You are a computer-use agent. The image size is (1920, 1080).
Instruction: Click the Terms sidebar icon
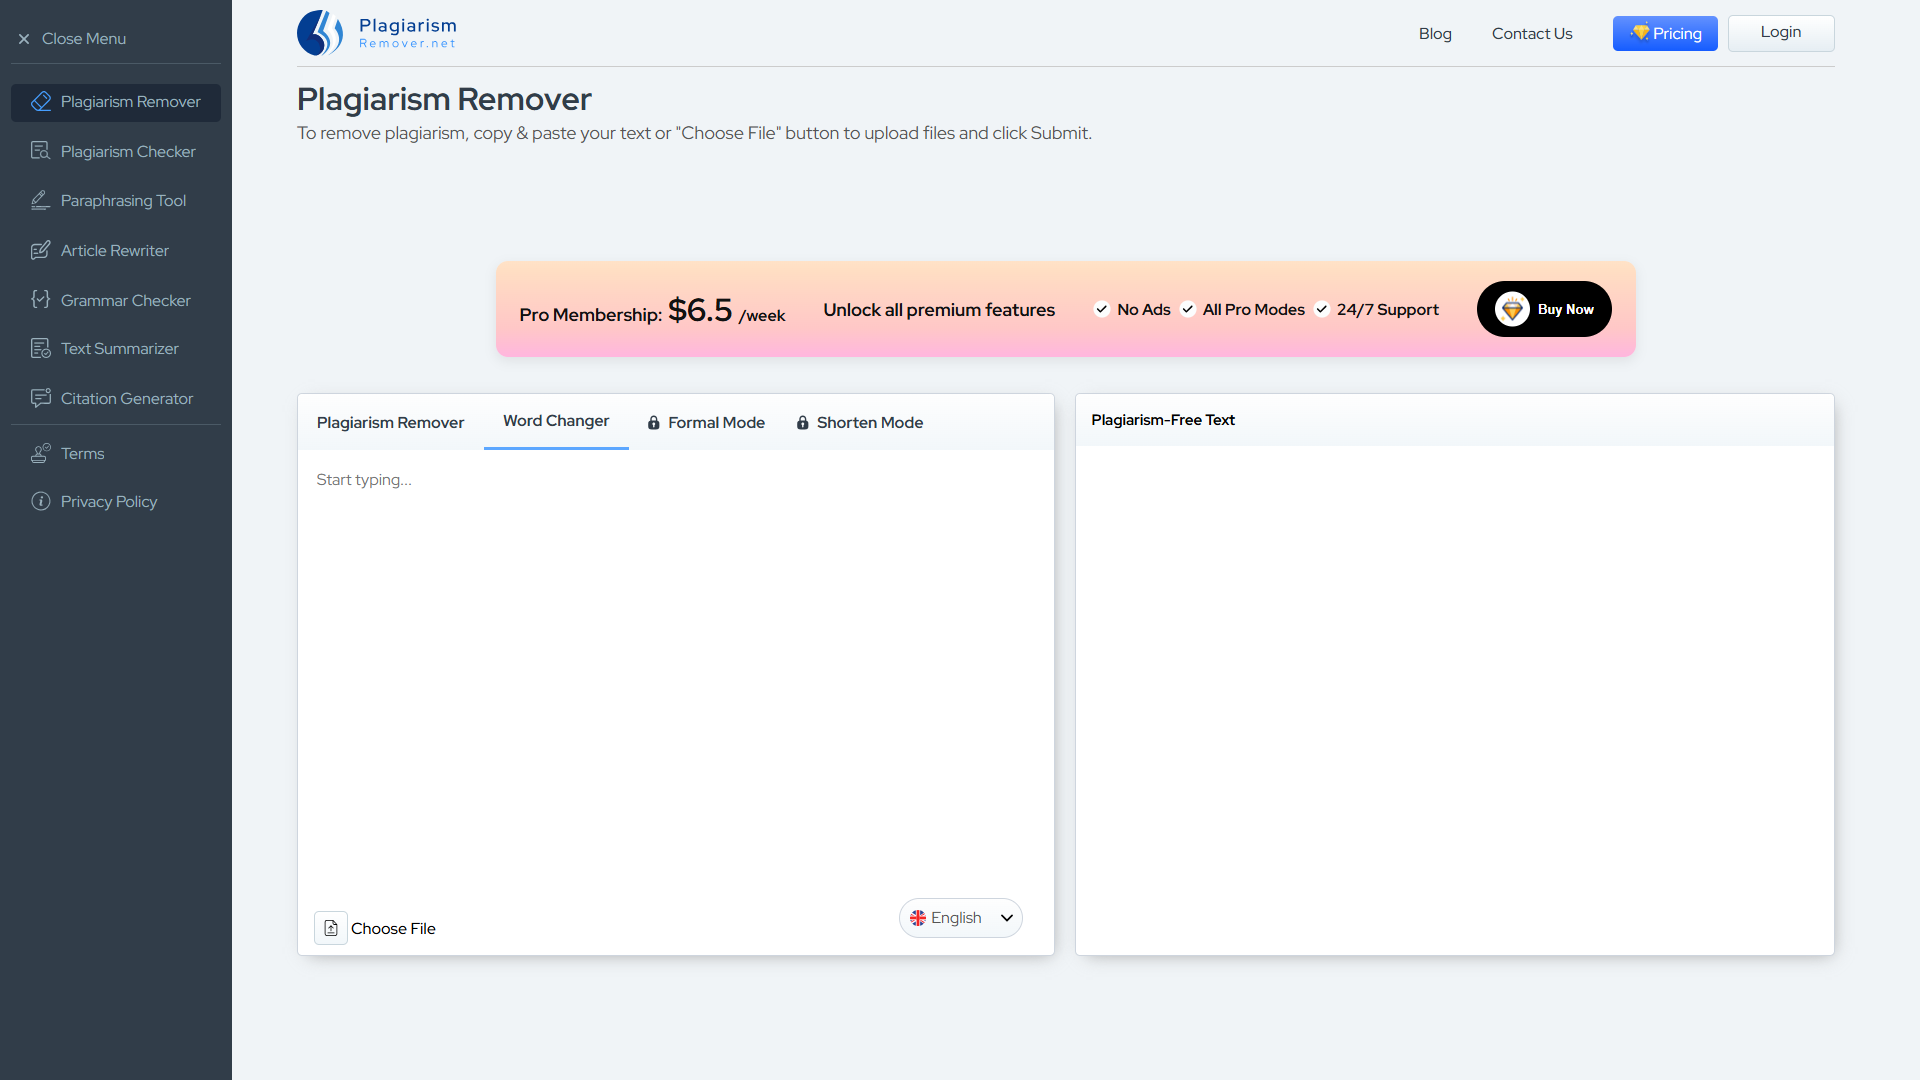(x=40, y=453)
